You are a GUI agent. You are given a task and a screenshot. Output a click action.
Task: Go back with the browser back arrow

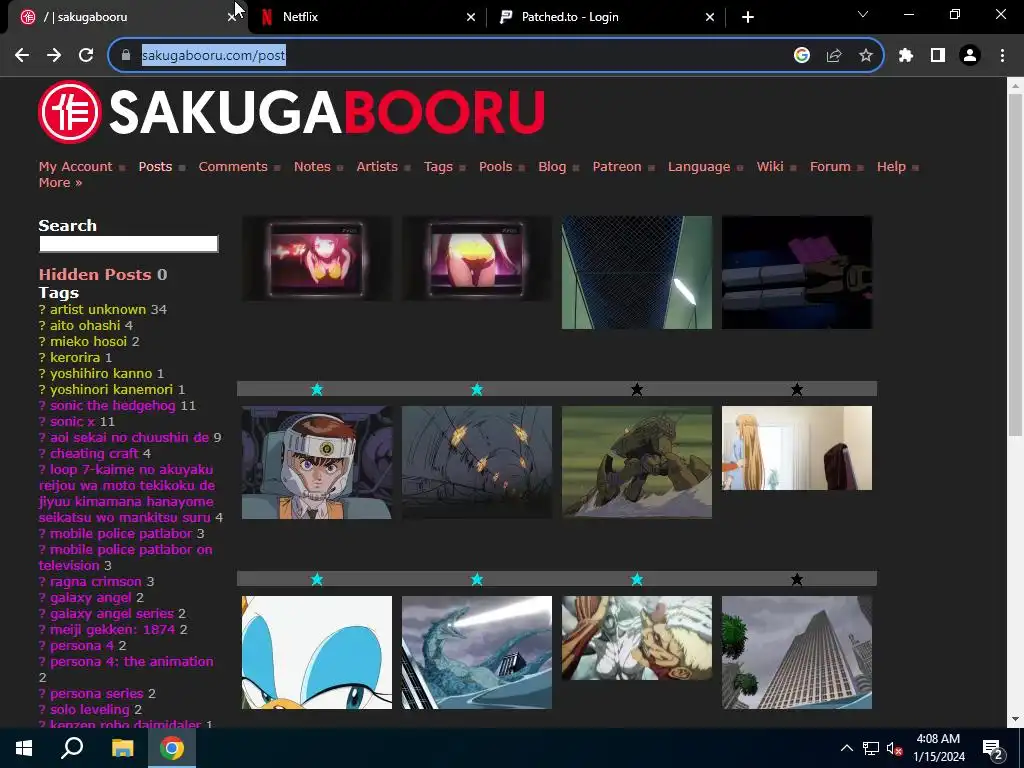click(x=22, y=56)
